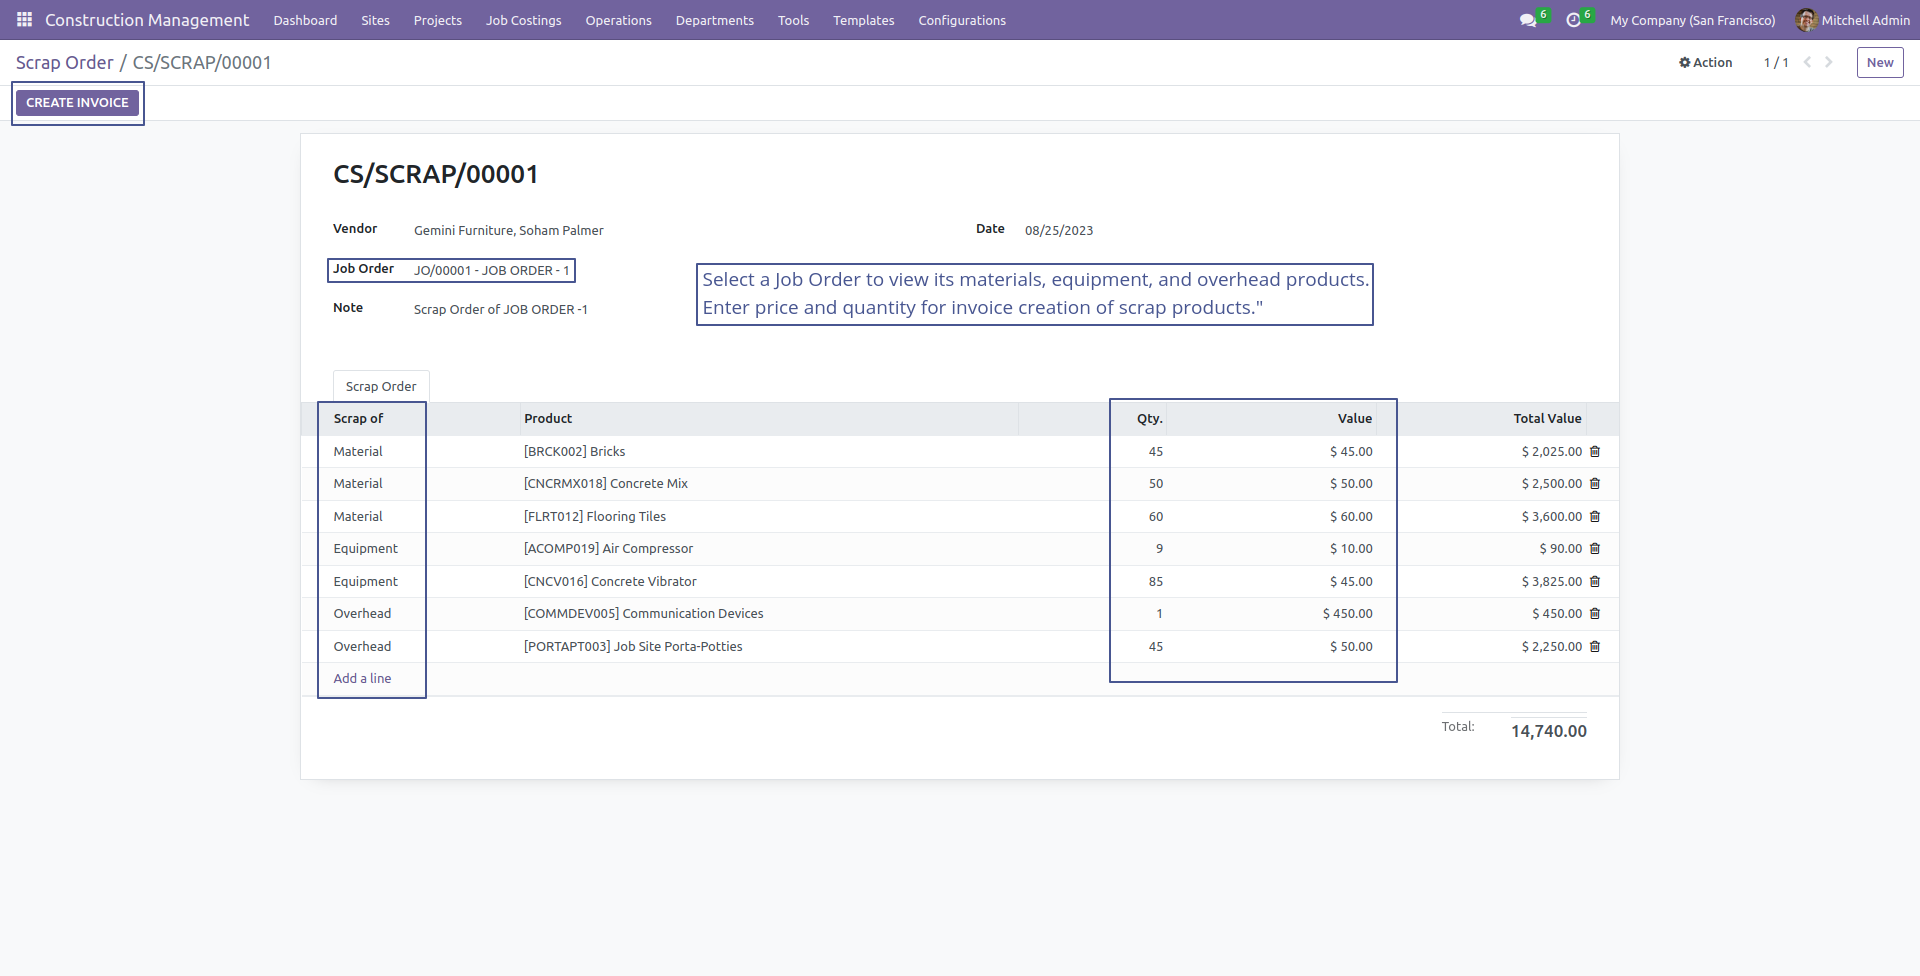
Task: Delete the Bricks scrap line
Action: pyautogui.click(x=1595, y=452)
